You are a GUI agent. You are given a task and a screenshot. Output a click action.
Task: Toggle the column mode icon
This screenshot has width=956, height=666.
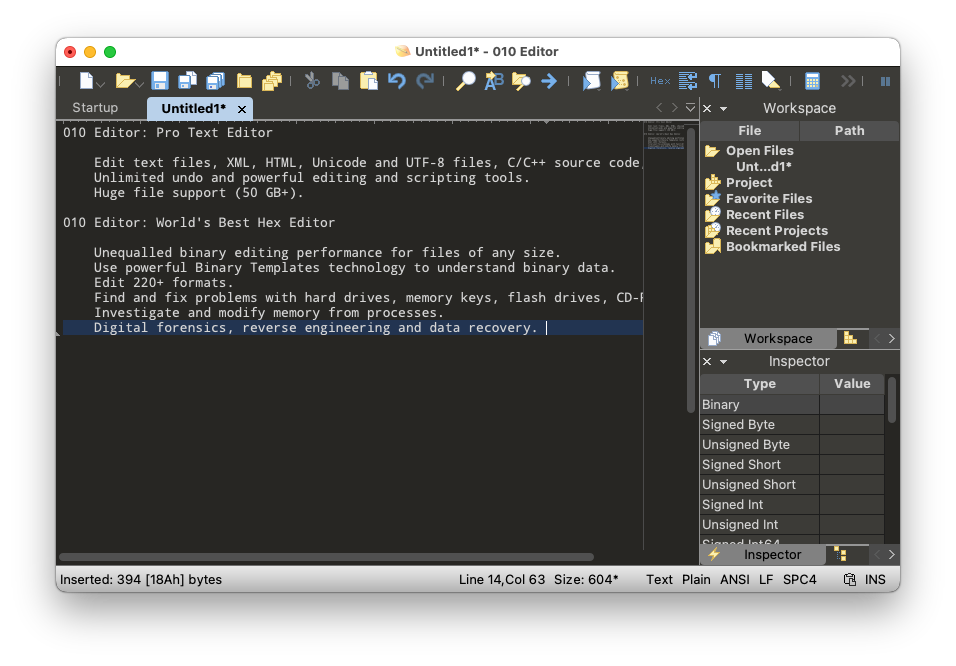[x=744, y=81]
